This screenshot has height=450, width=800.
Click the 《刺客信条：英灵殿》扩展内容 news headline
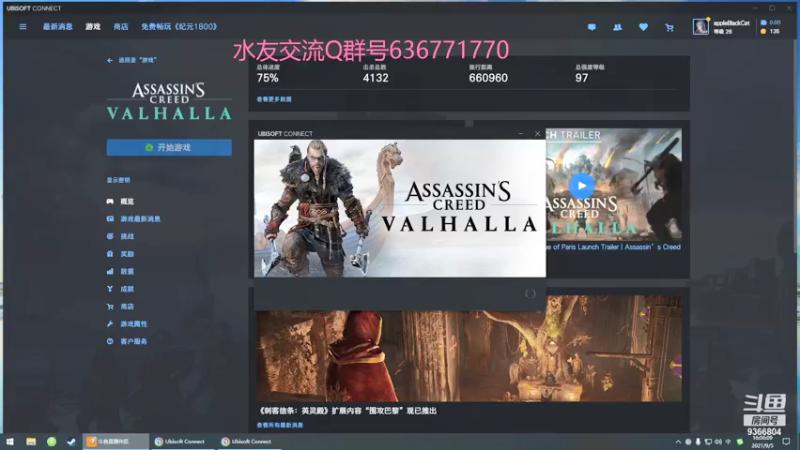pyautogui.click(x=348, y=411)
